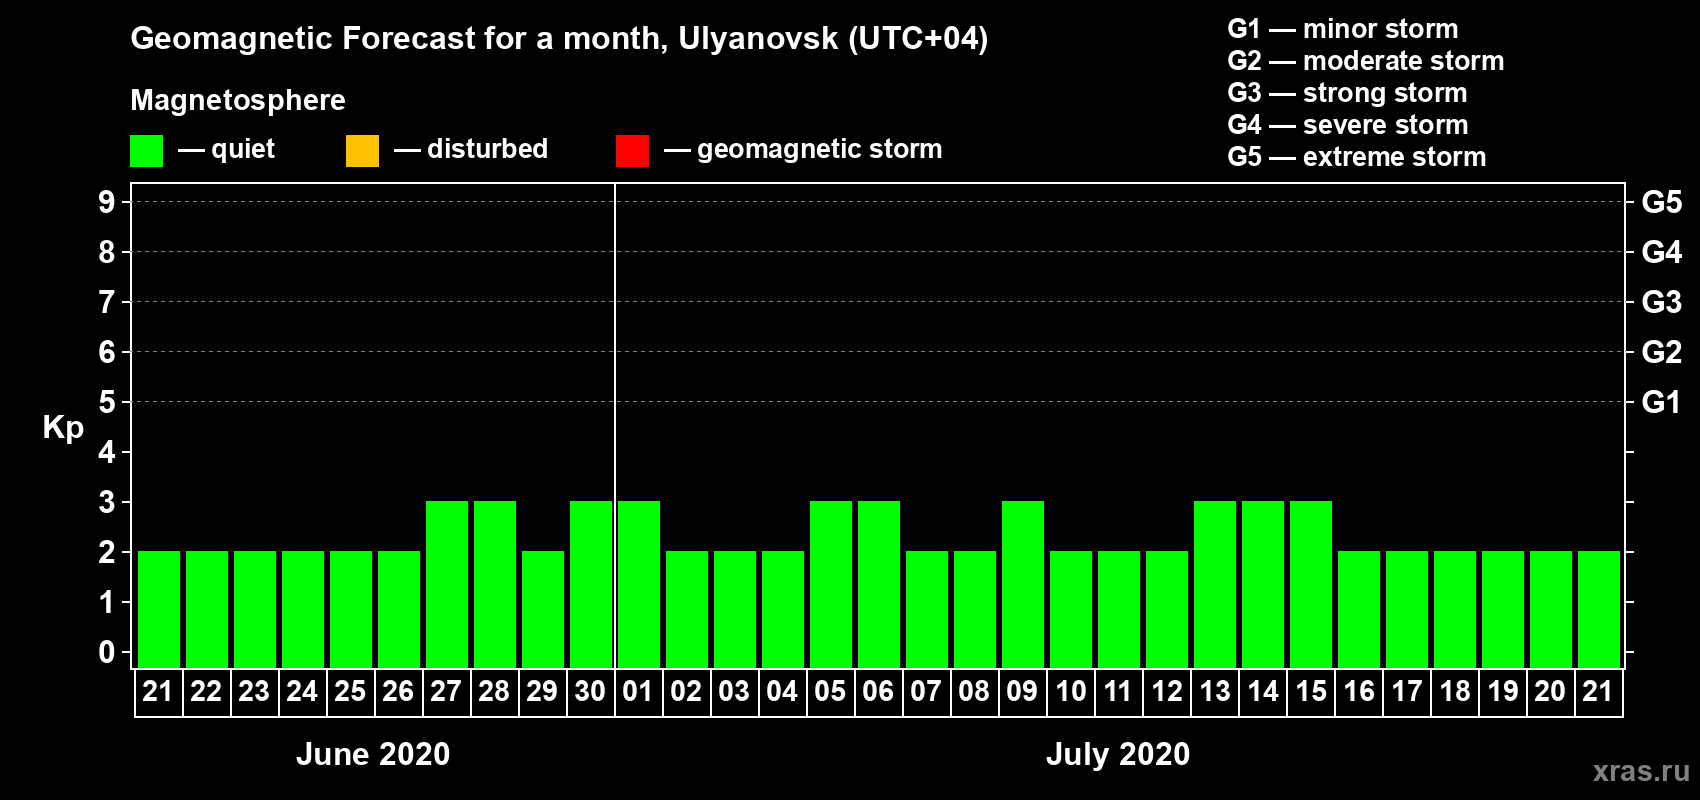Click the 'geomagnetic storm' legend label
Viewport: 1700px width, 800px height.
tap(820, 150)
